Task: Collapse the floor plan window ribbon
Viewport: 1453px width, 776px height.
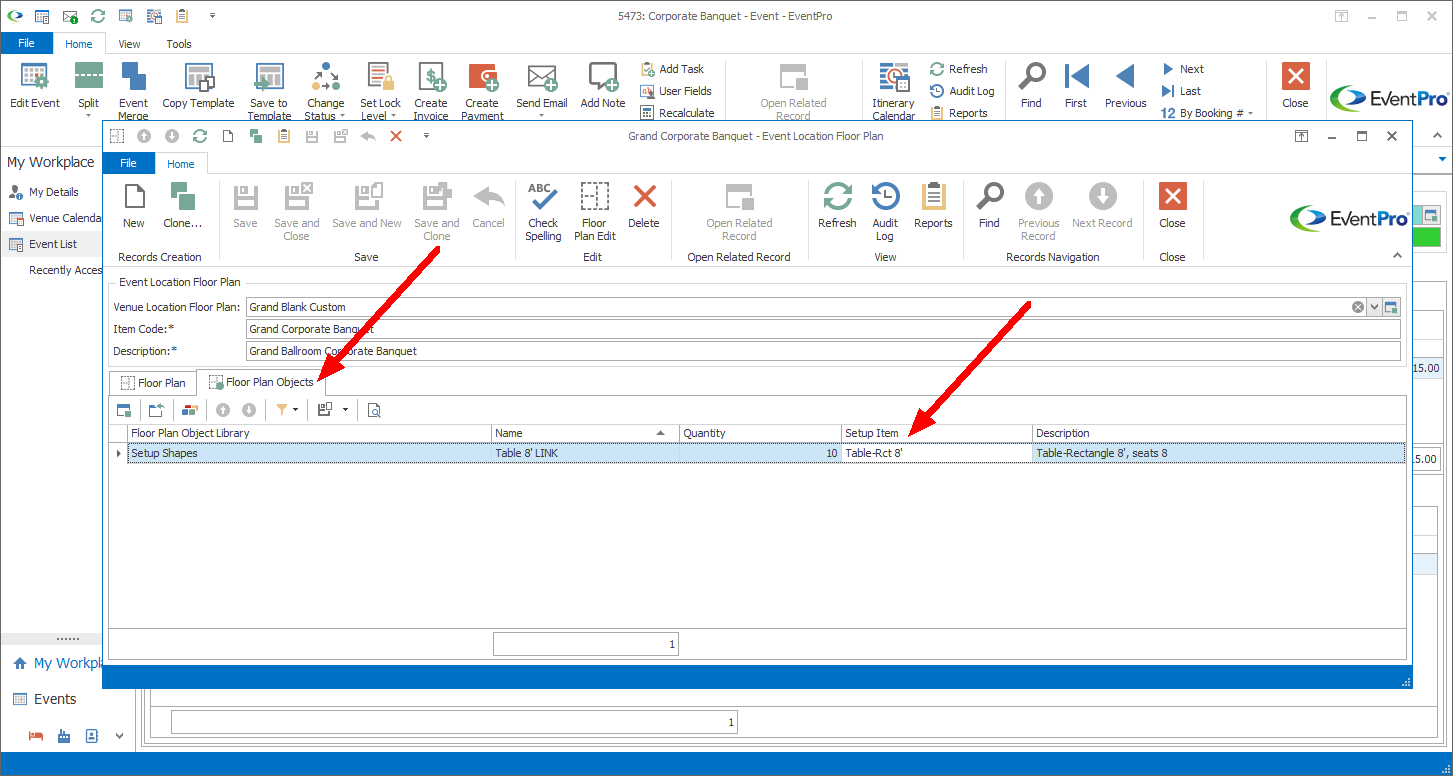Action: (x=1397, y=257)
